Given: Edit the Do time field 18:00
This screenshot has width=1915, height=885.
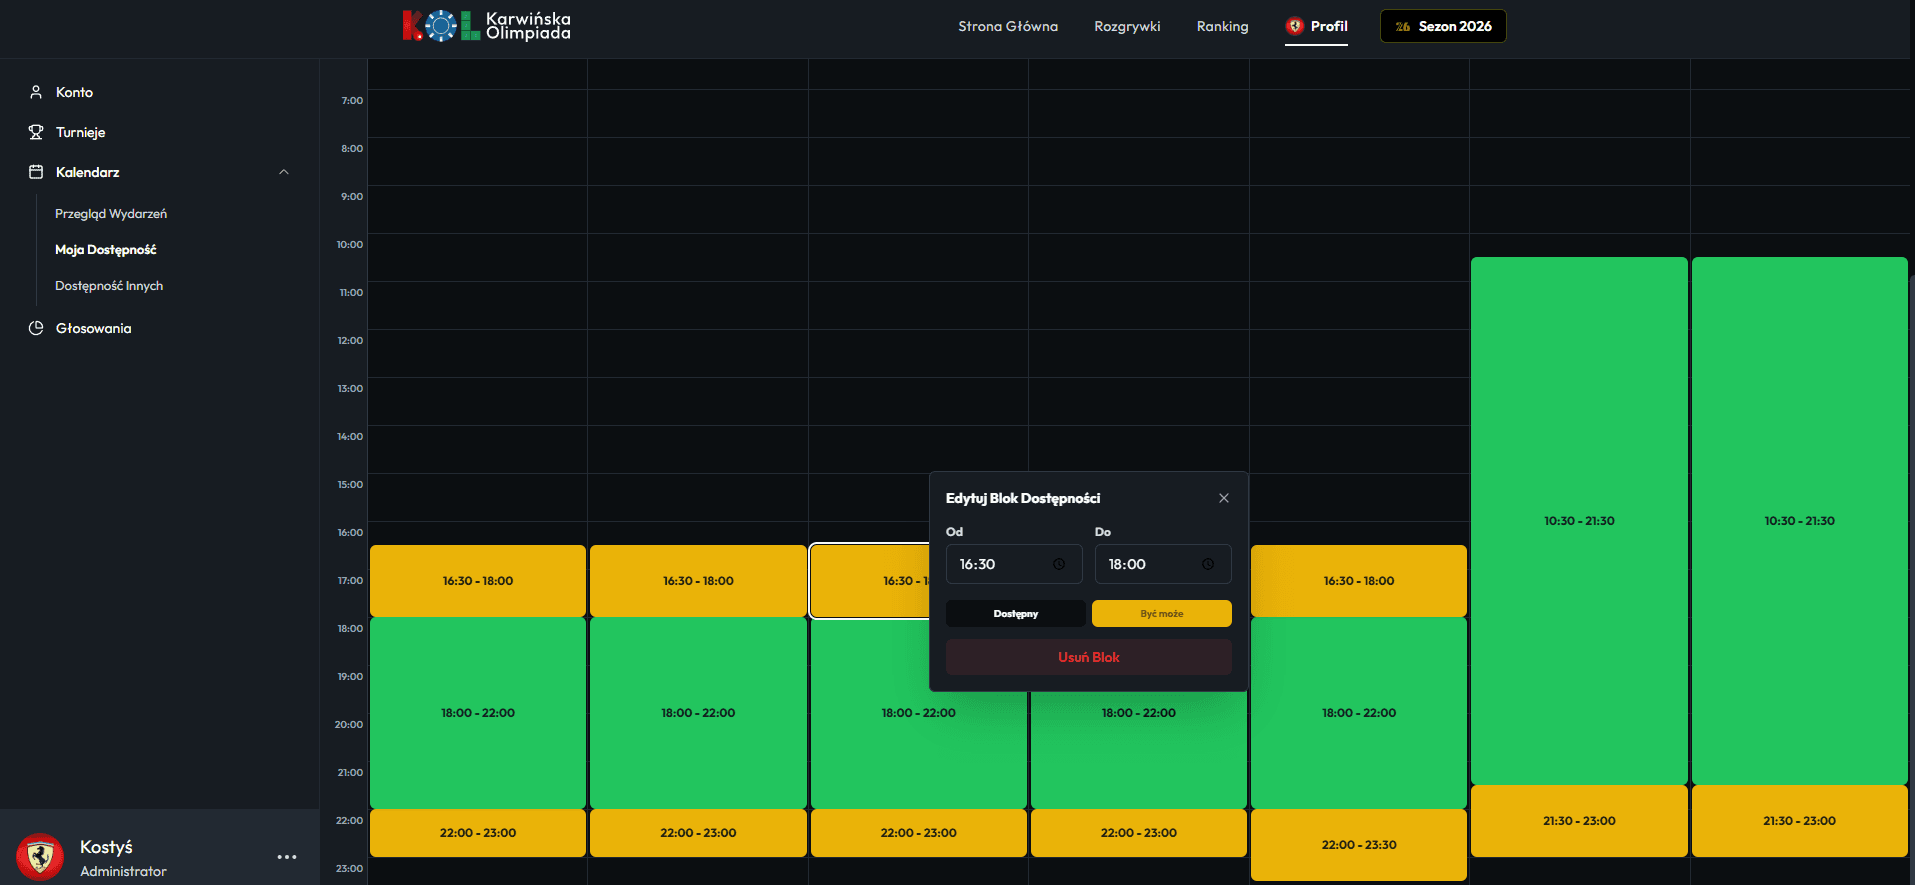Looking at the screenshot, I should click(1163, 564).
